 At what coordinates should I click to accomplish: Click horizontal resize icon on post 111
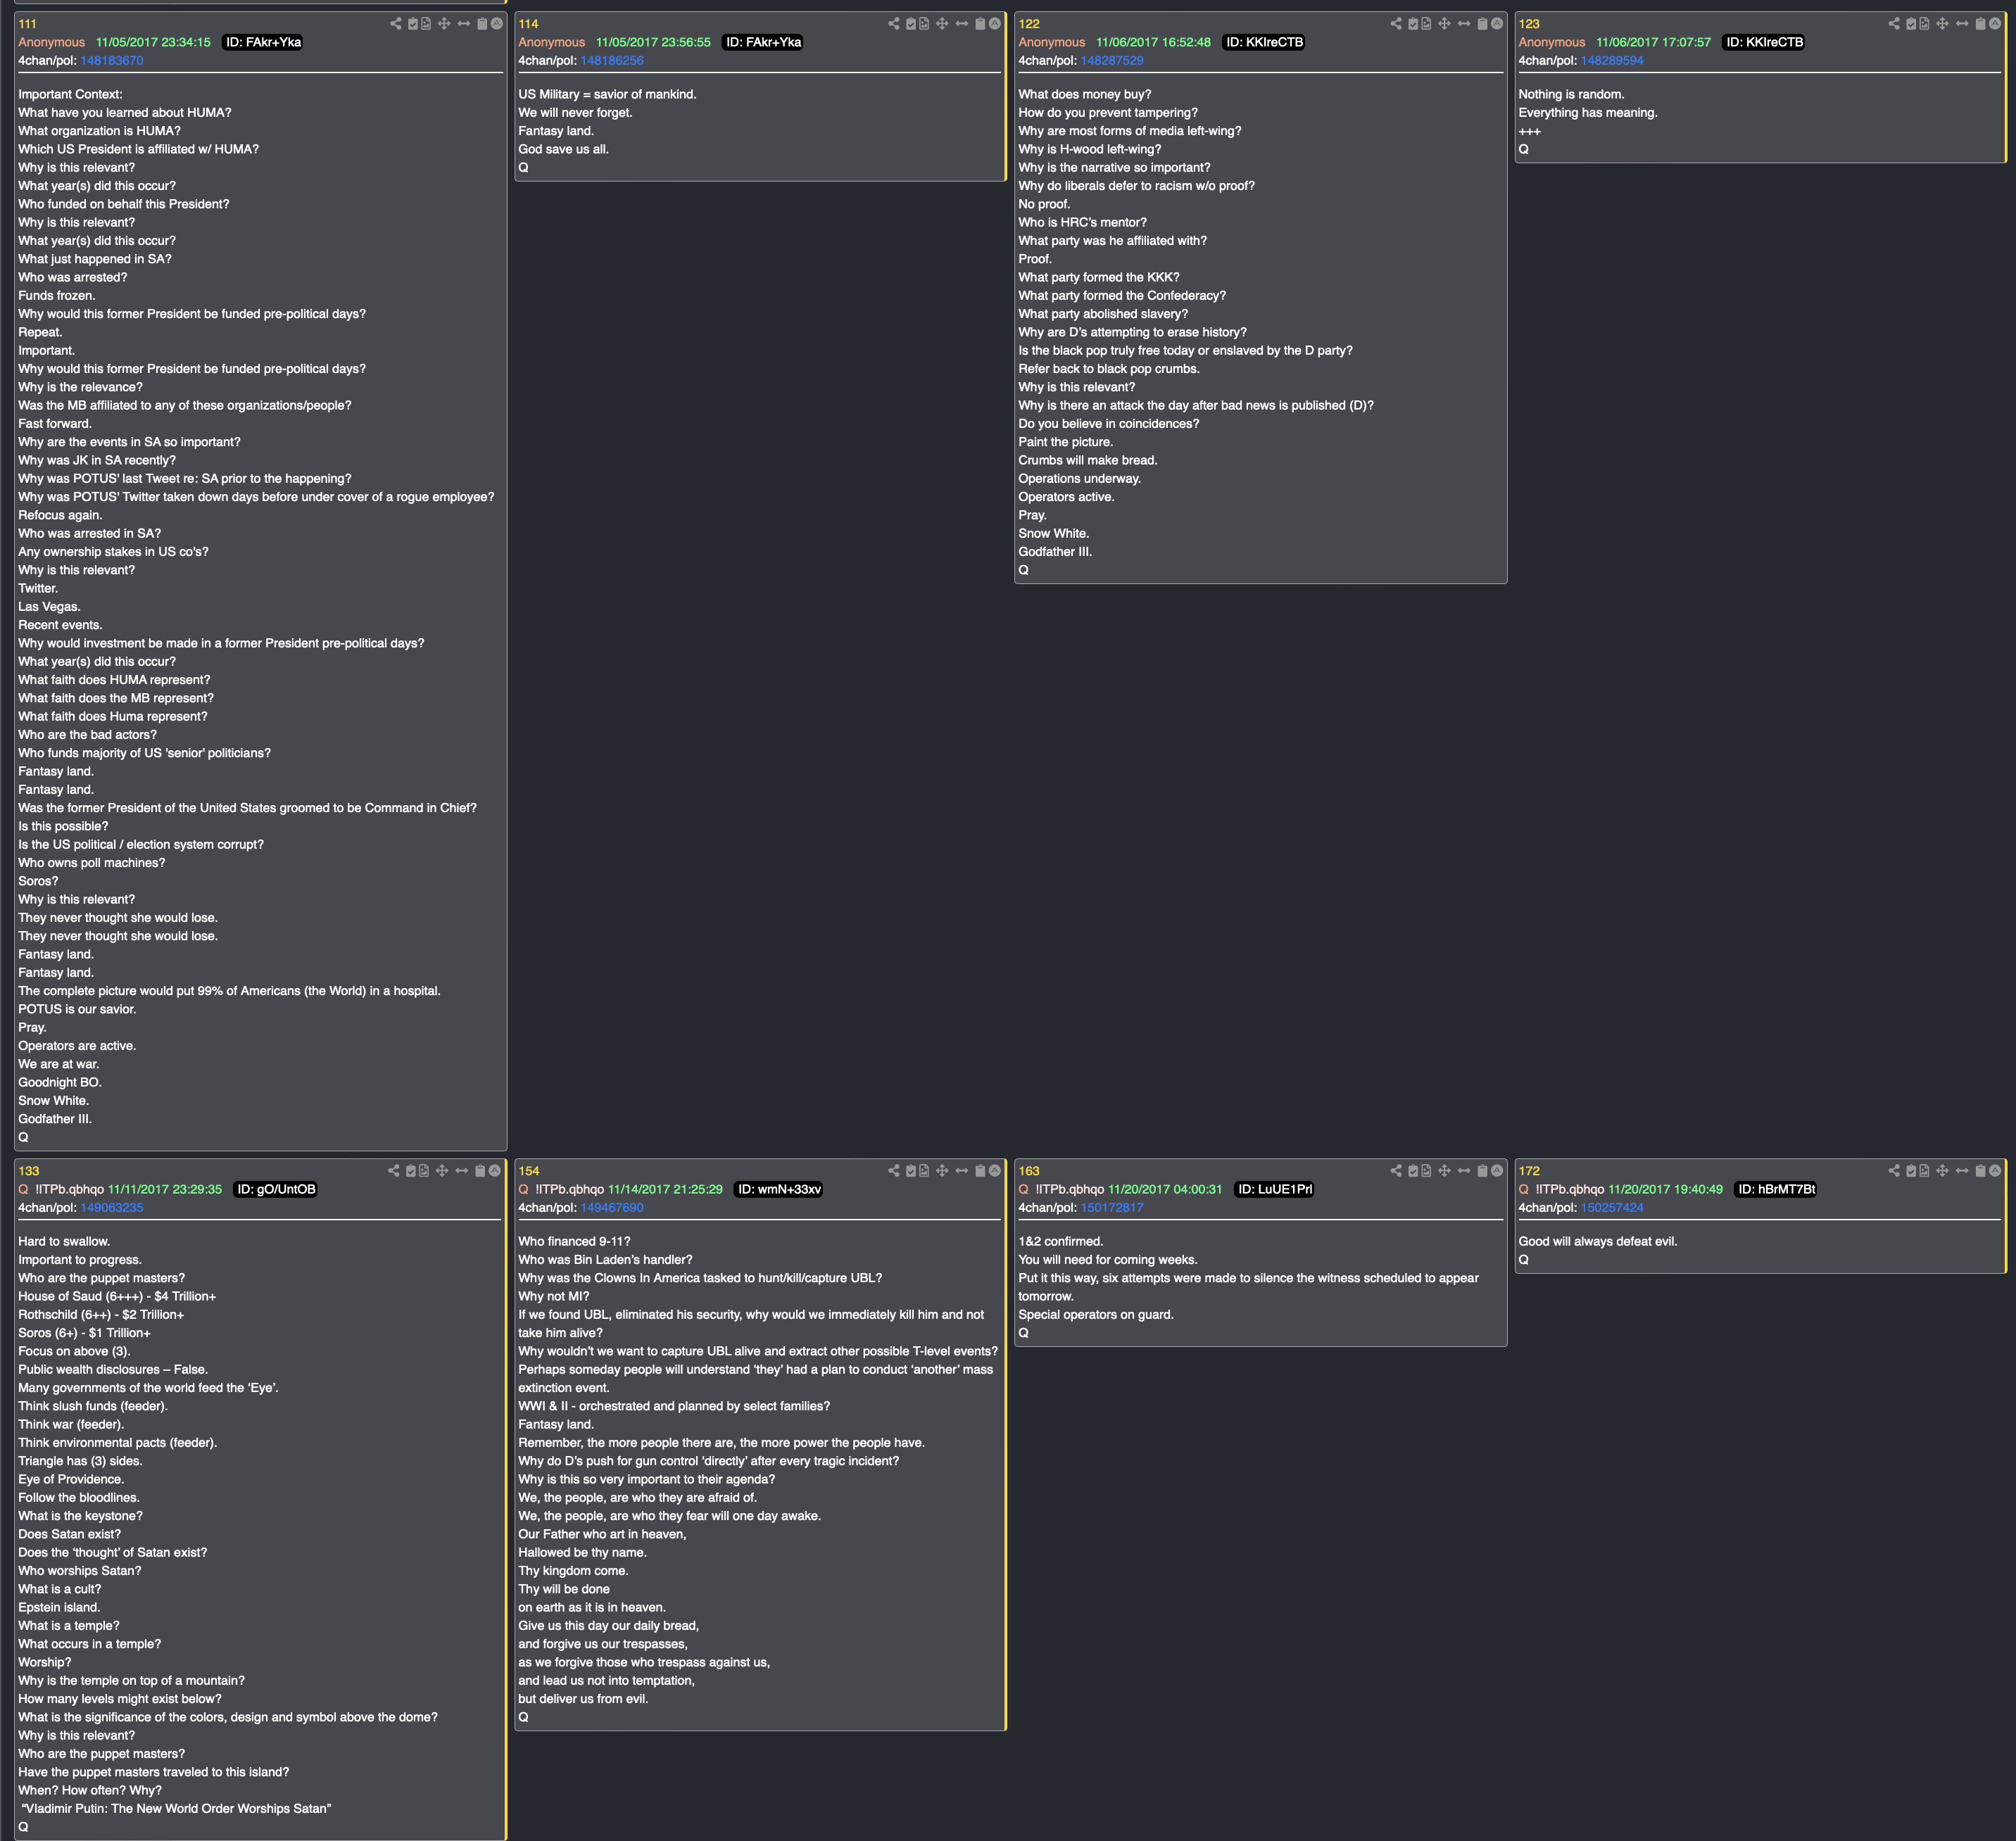[x=464, y=23]
